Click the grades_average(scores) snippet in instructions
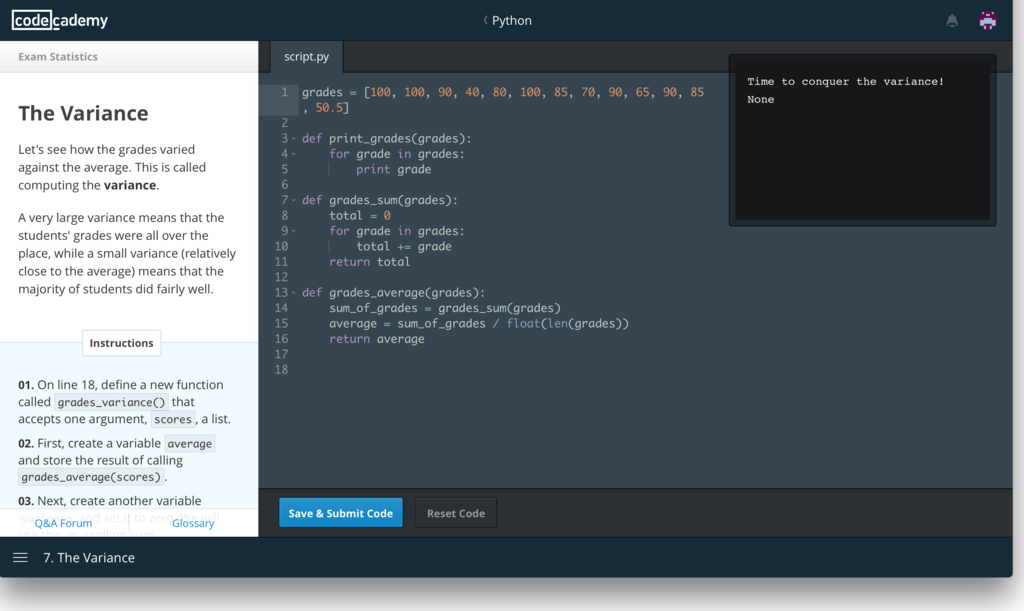This screenshot has height=611, width=1024. [x=91, y=477]
